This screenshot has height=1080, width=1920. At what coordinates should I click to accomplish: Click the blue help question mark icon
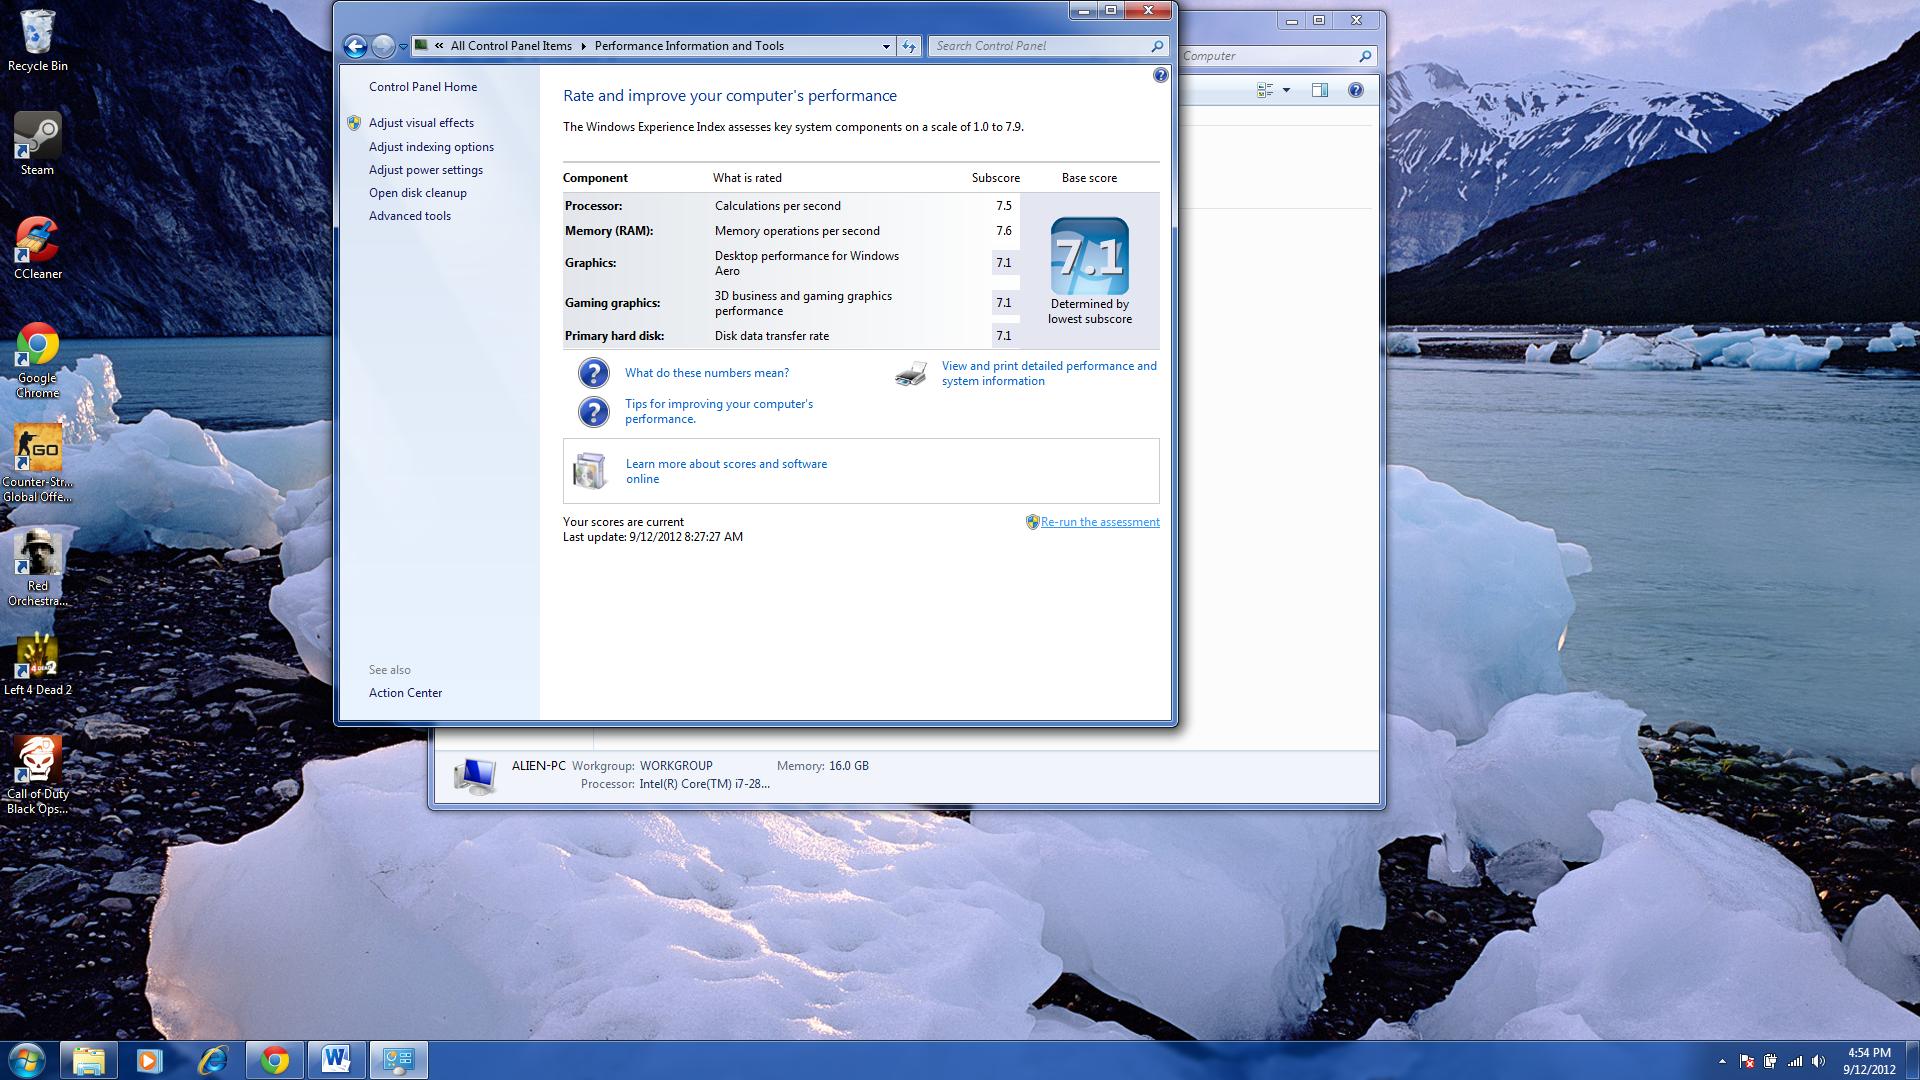(x=1160, y=75)
